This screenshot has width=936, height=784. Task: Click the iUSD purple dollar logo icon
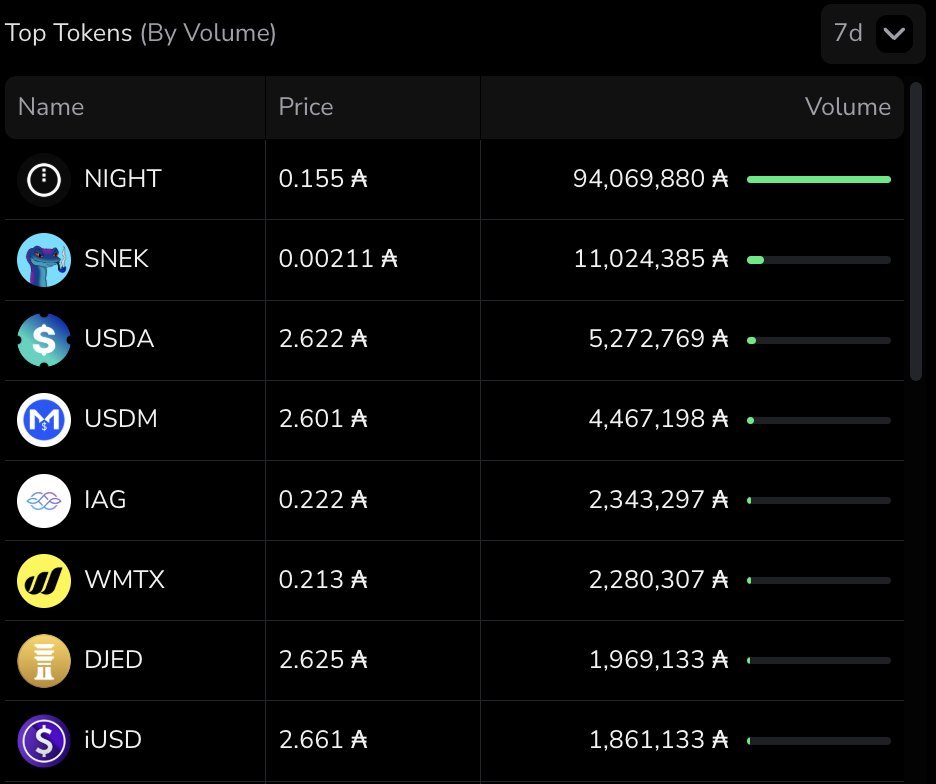(x=44, y=740)
